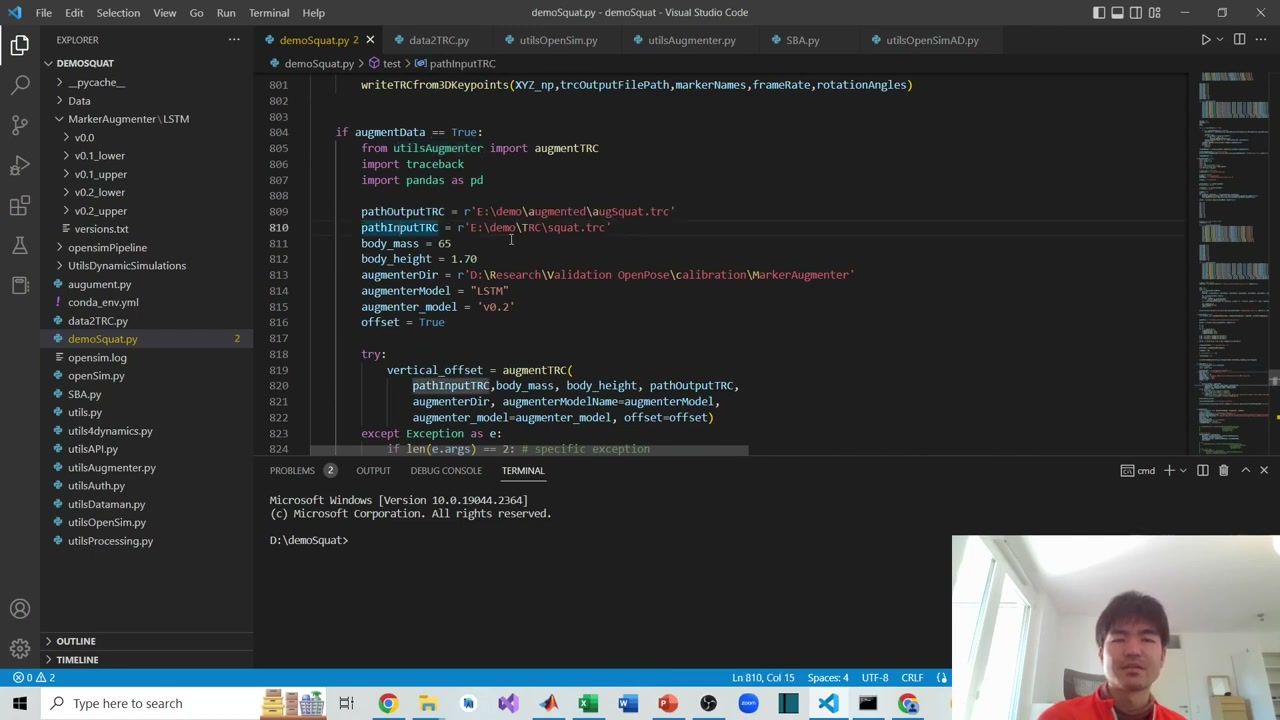This screenshot has height=720, width=1280.
Task: Change line ending via CRLF item
Action: 912,678
